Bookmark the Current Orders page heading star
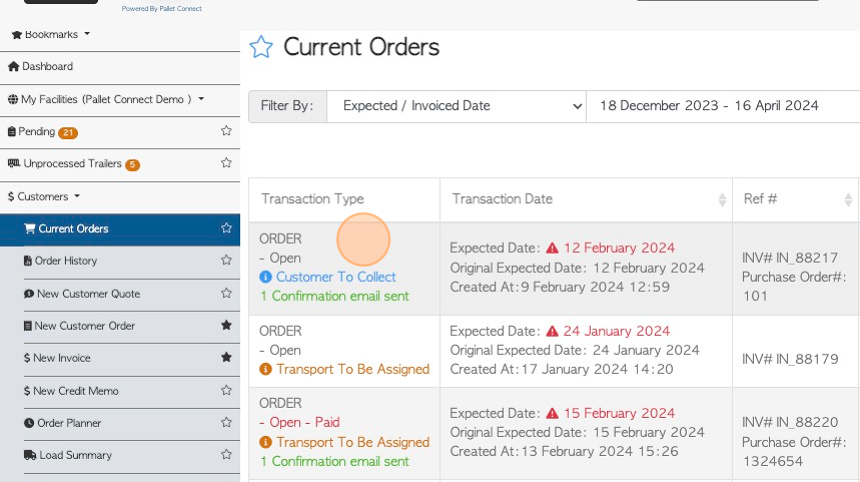 click(261, 47)
